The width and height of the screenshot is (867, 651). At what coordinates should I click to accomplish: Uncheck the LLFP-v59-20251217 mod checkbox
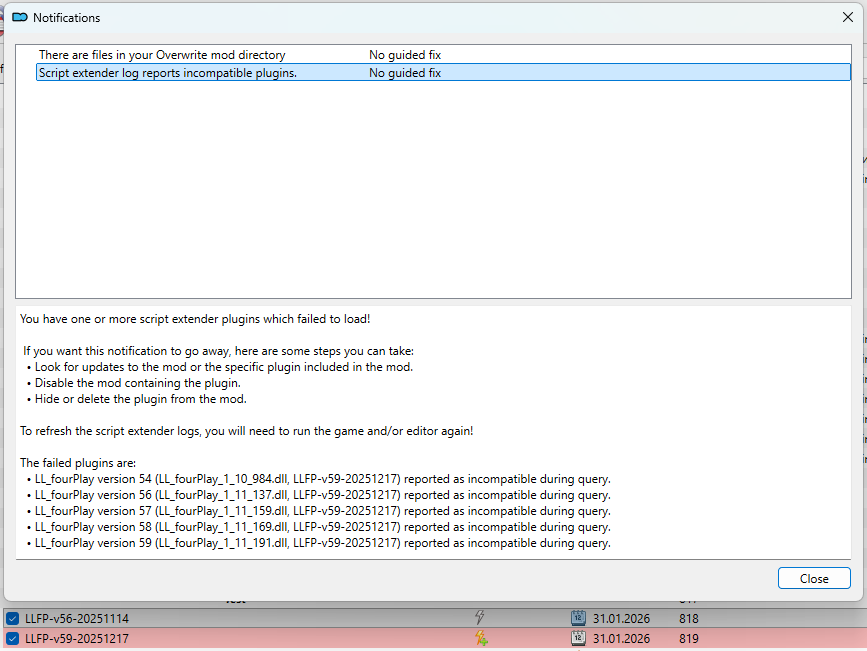pos(12,638)
